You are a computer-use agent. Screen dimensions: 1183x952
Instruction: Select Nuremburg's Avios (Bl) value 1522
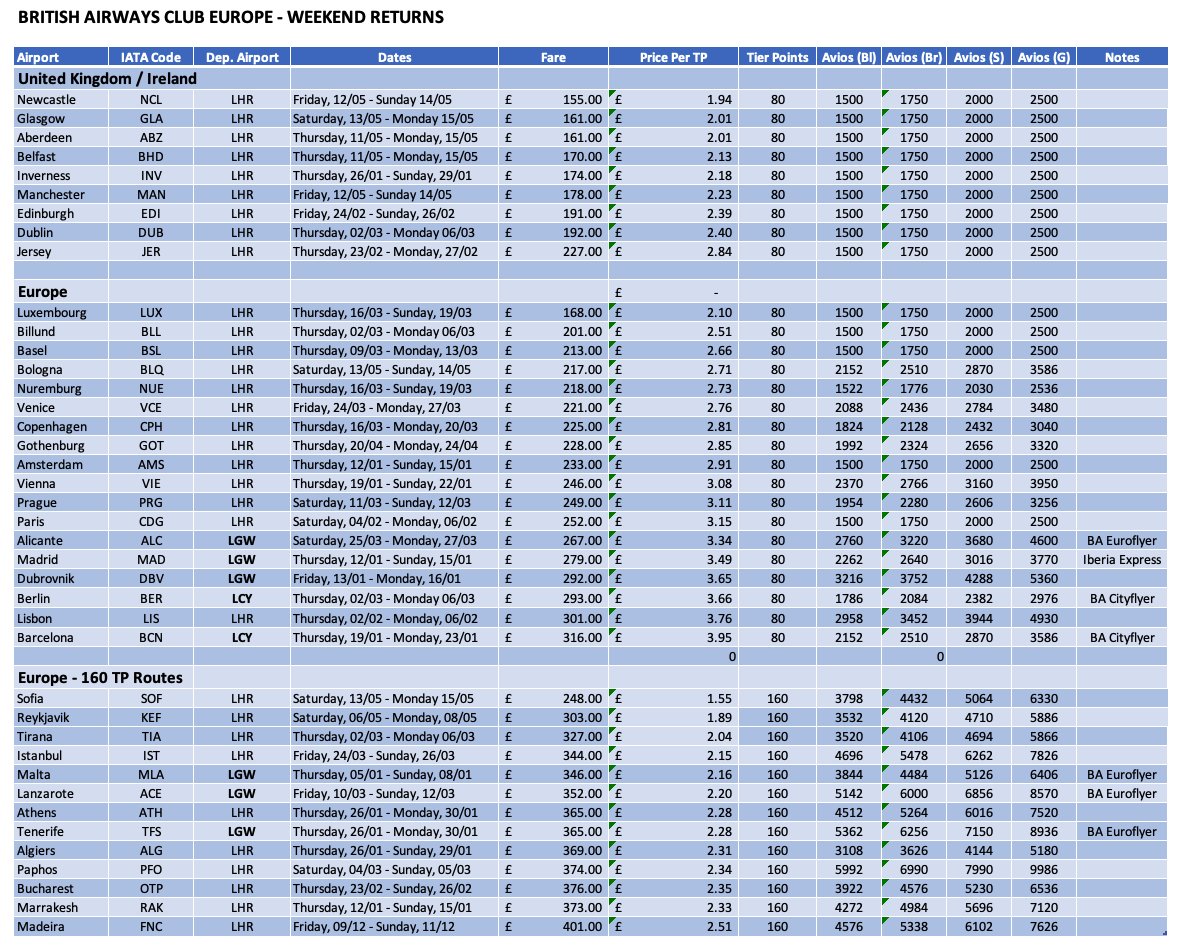pyautogui.click(x=849, y=388)
